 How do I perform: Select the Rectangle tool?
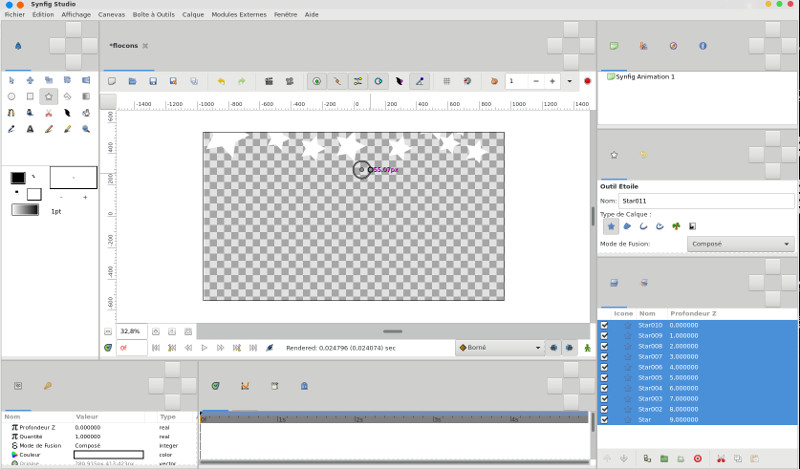29,97
